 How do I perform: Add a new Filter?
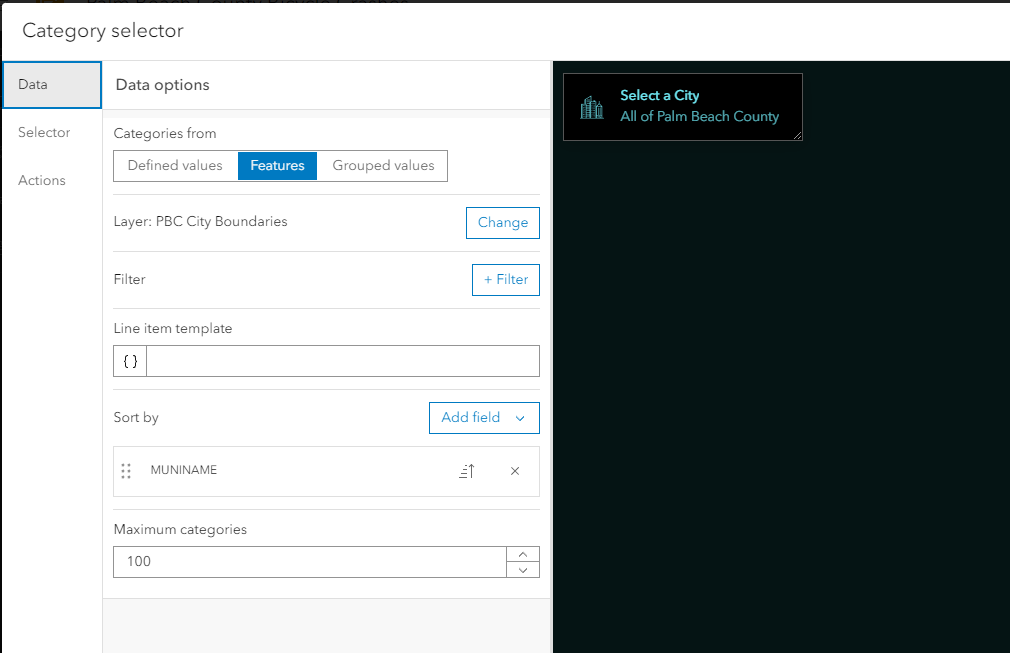point(505,279)
